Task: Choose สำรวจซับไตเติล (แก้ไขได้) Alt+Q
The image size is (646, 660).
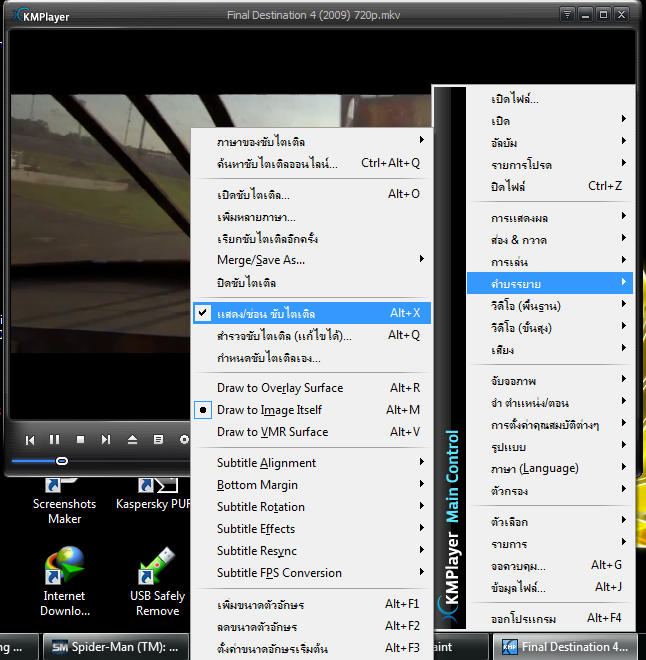Action: click(x=312, y=335)
